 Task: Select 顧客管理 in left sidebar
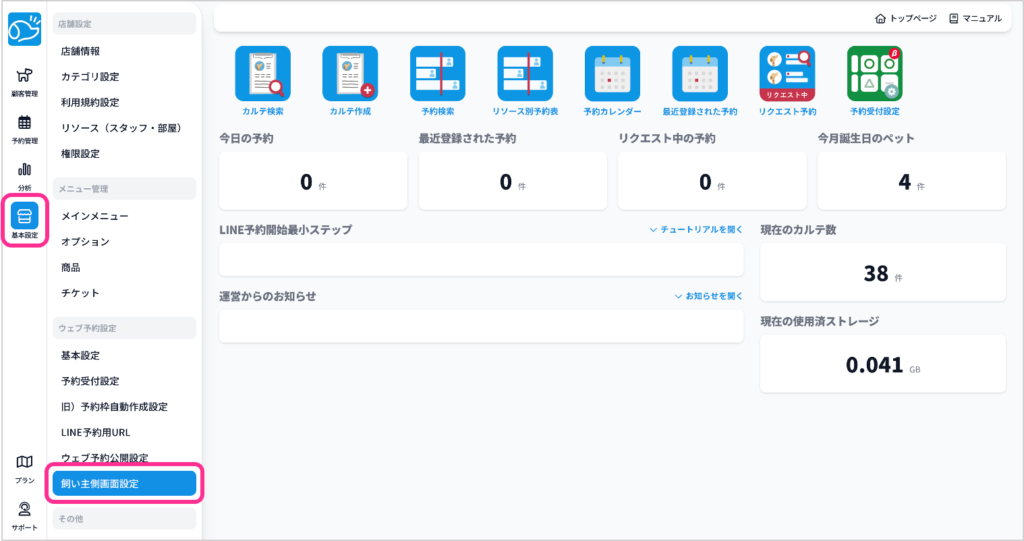[x=24, y=82]
